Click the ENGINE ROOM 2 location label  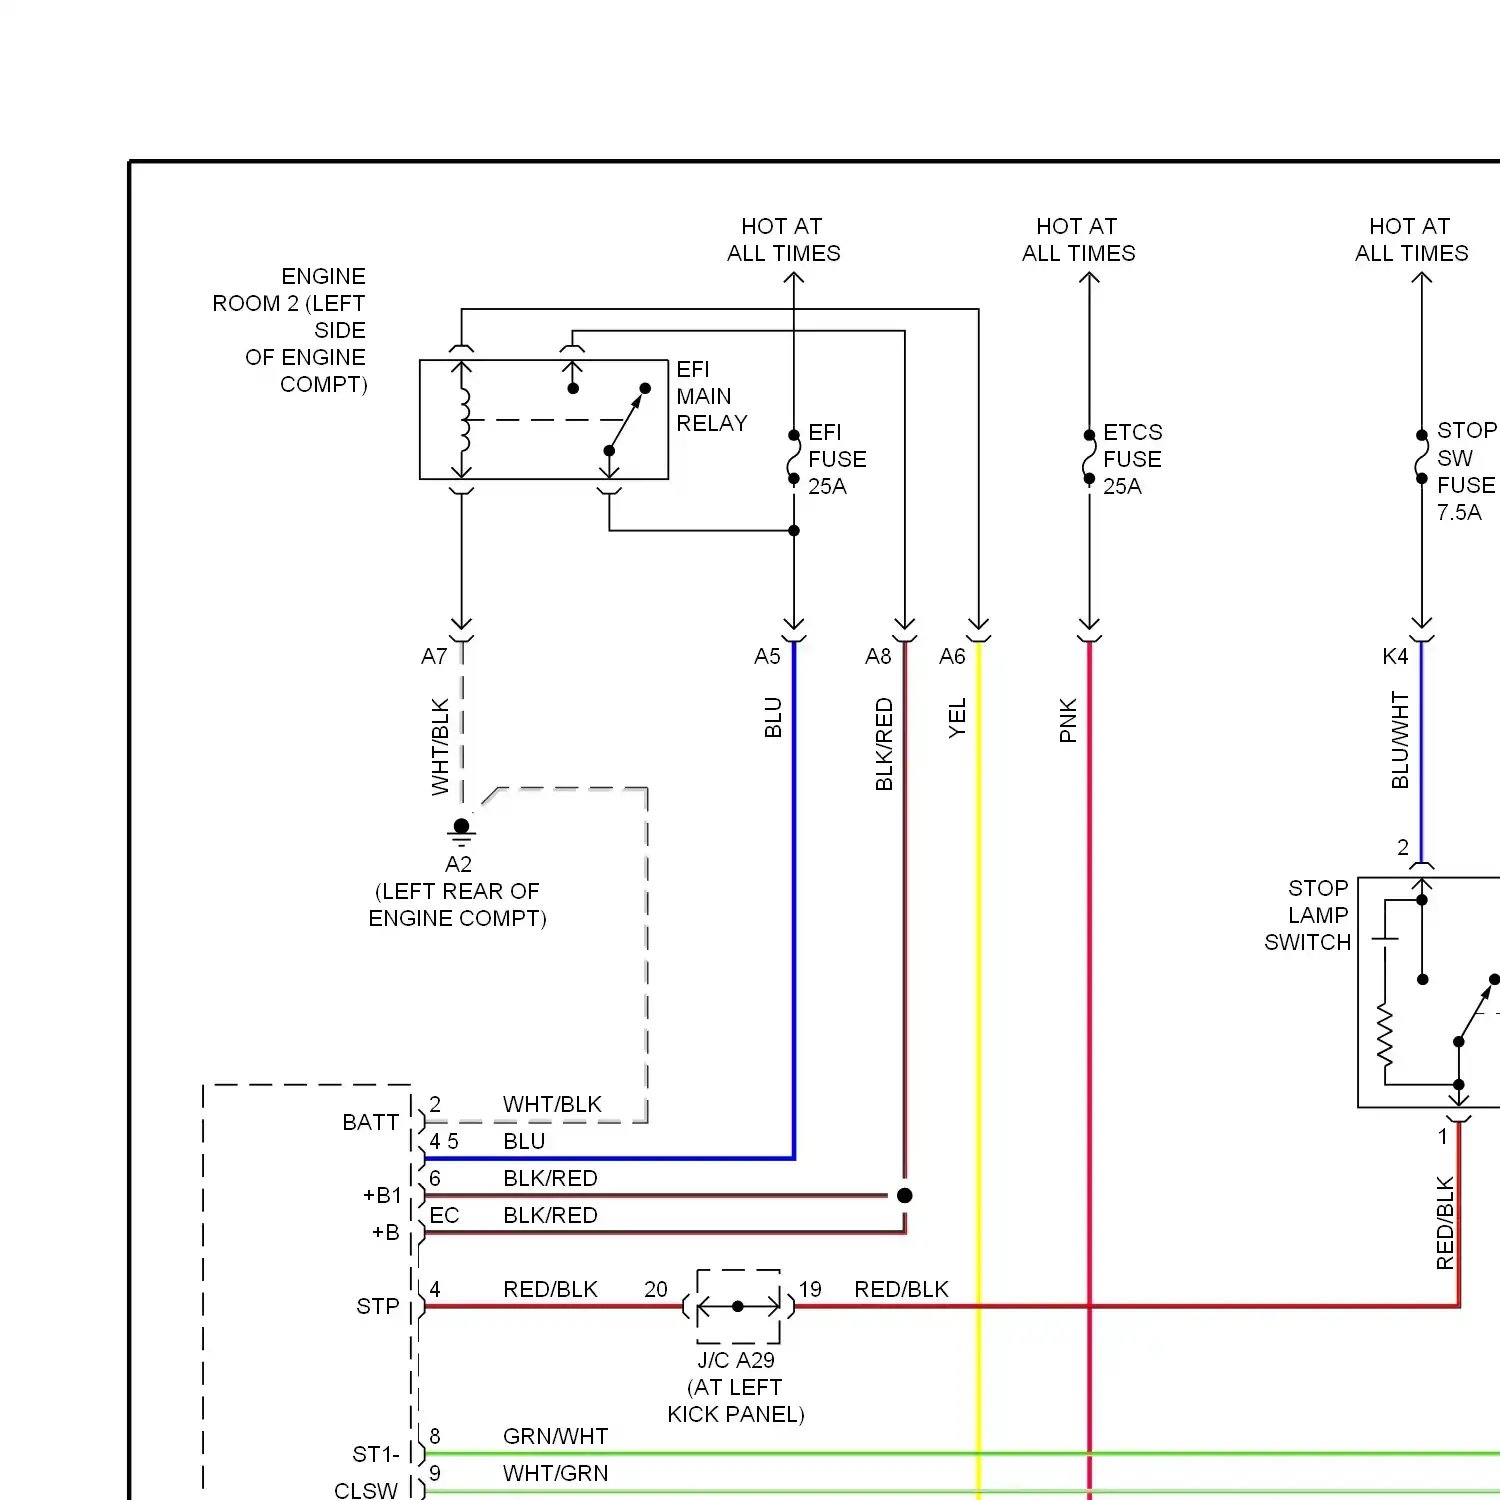289,330
